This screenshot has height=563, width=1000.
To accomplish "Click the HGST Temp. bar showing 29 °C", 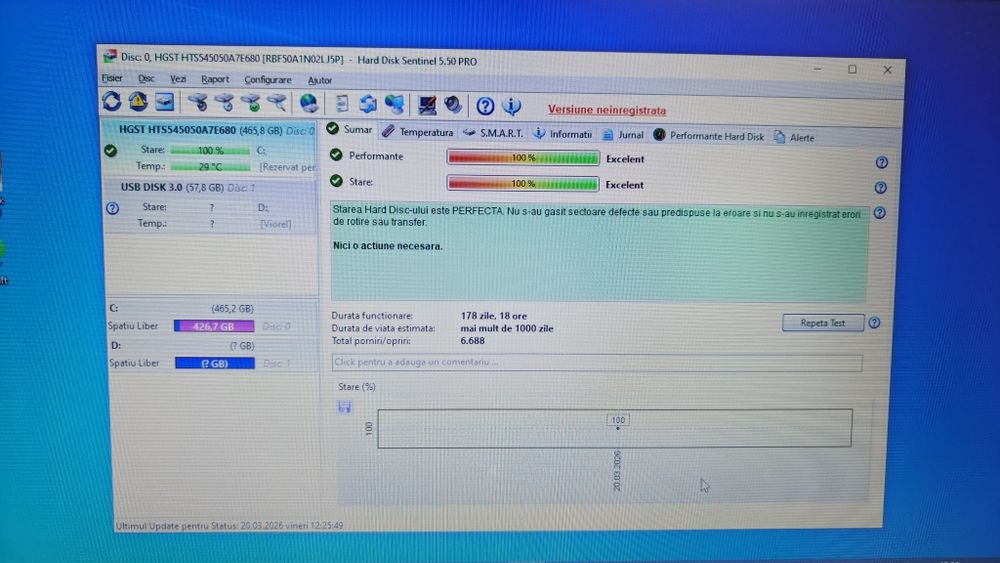I will (210, 166).
